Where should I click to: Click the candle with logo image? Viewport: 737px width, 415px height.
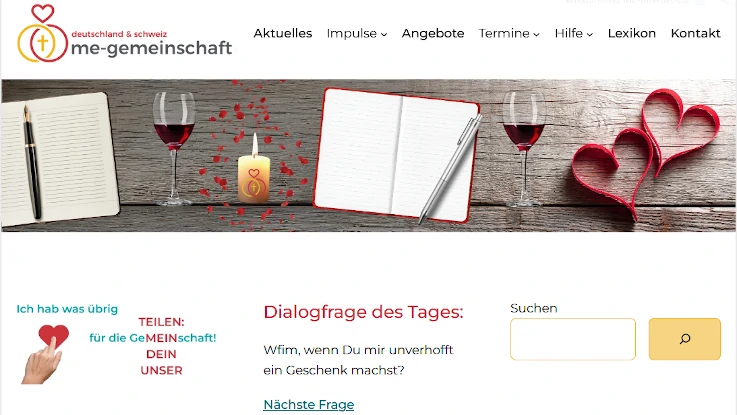(254, 170)
